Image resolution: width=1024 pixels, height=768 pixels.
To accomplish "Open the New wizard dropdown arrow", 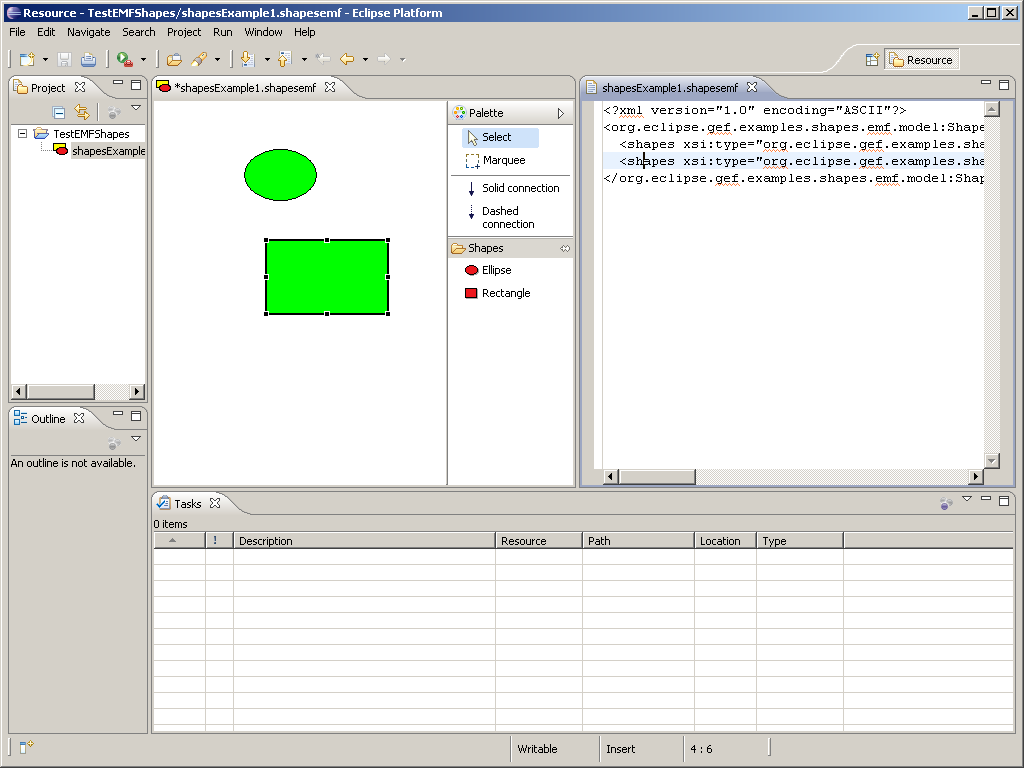I will tap(44, 60).
